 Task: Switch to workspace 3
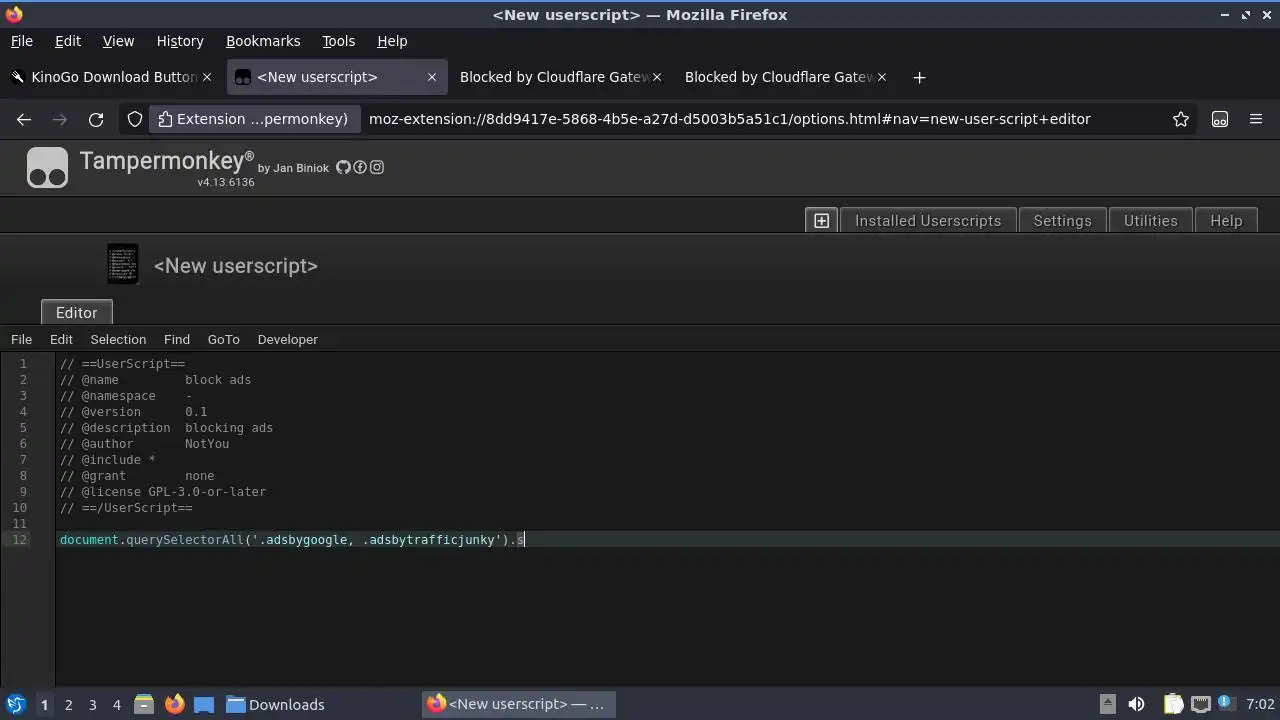tap(92, 705)
